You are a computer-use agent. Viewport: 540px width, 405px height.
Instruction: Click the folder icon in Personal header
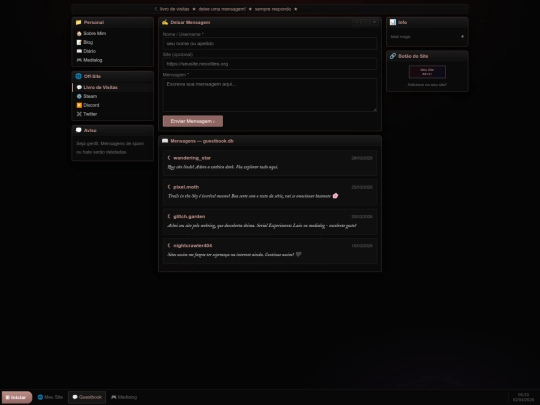79,22
